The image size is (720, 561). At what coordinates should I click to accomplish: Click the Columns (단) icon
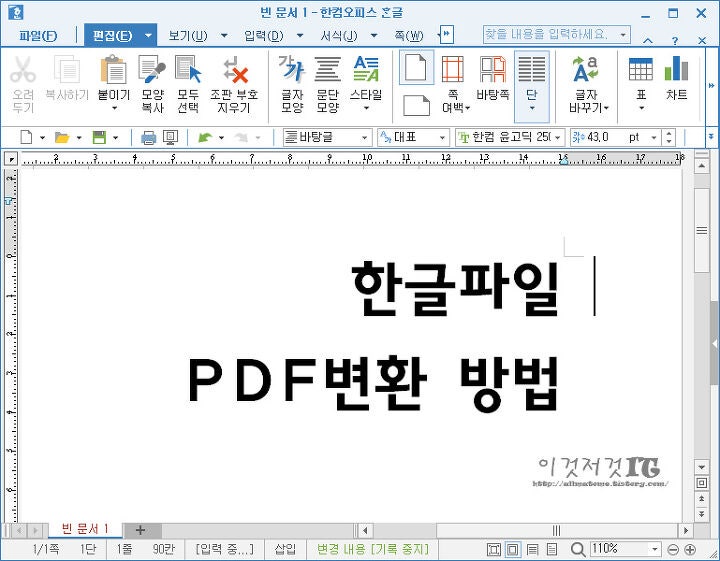(532, 70)
